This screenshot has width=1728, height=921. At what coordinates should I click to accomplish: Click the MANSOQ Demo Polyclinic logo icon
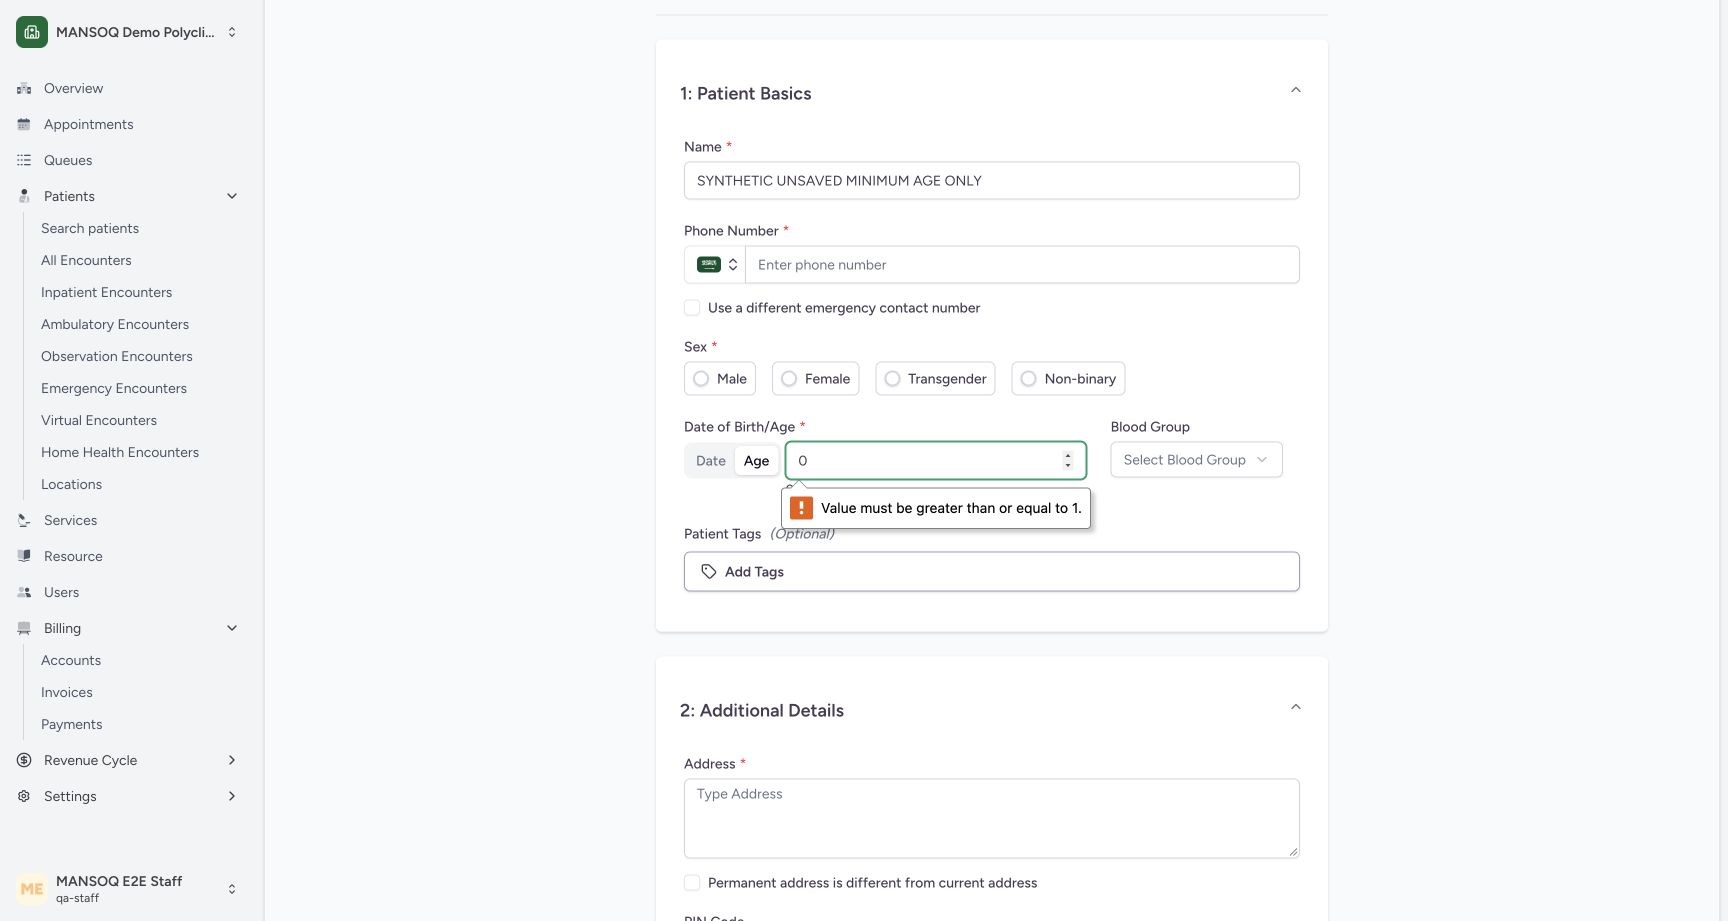coord(32,32)
